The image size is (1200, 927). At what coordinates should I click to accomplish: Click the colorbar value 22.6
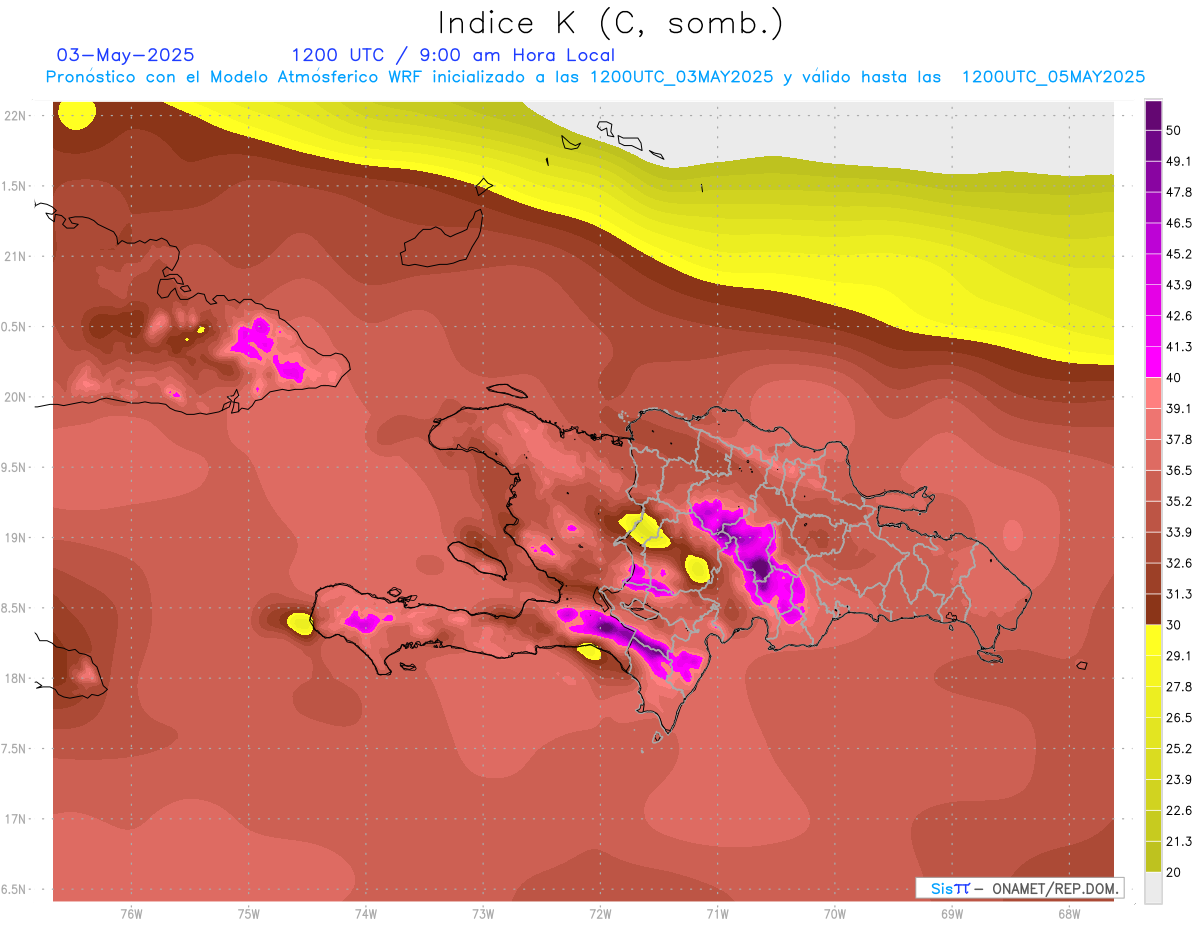(1178, 811)
